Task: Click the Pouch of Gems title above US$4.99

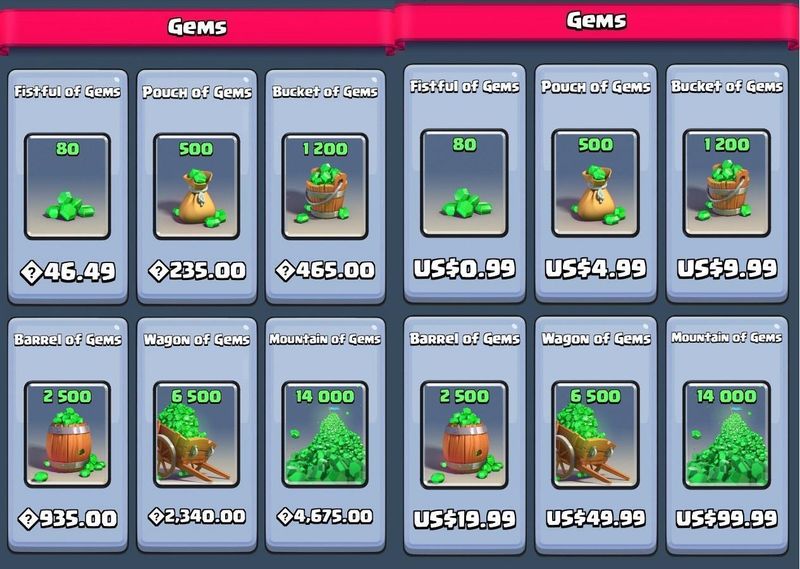Action: 595,87
